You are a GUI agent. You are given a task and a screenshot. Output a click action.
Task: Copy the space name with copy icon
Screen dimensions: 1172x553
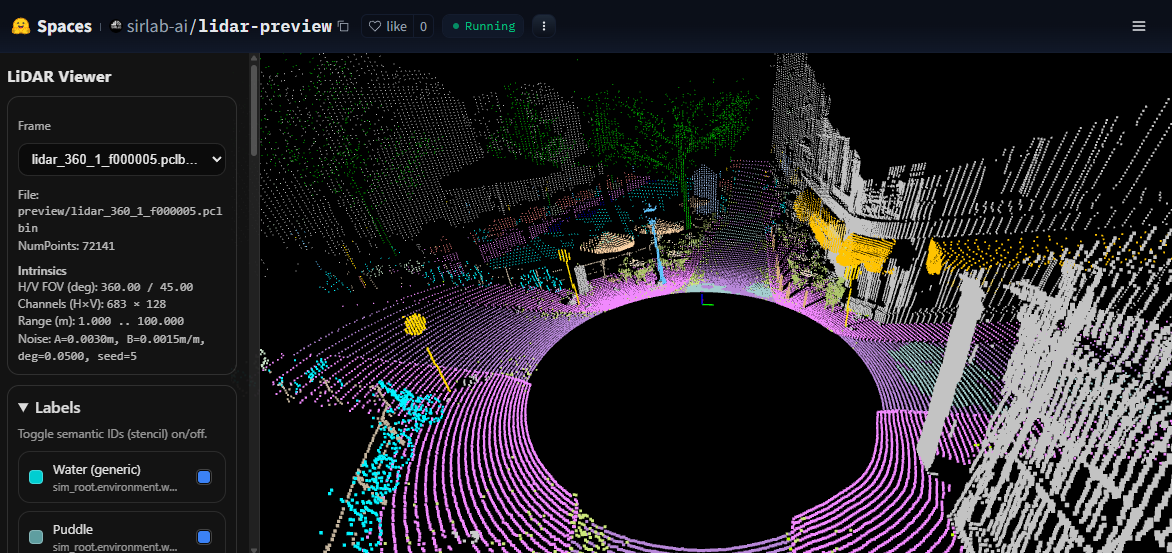343,26
